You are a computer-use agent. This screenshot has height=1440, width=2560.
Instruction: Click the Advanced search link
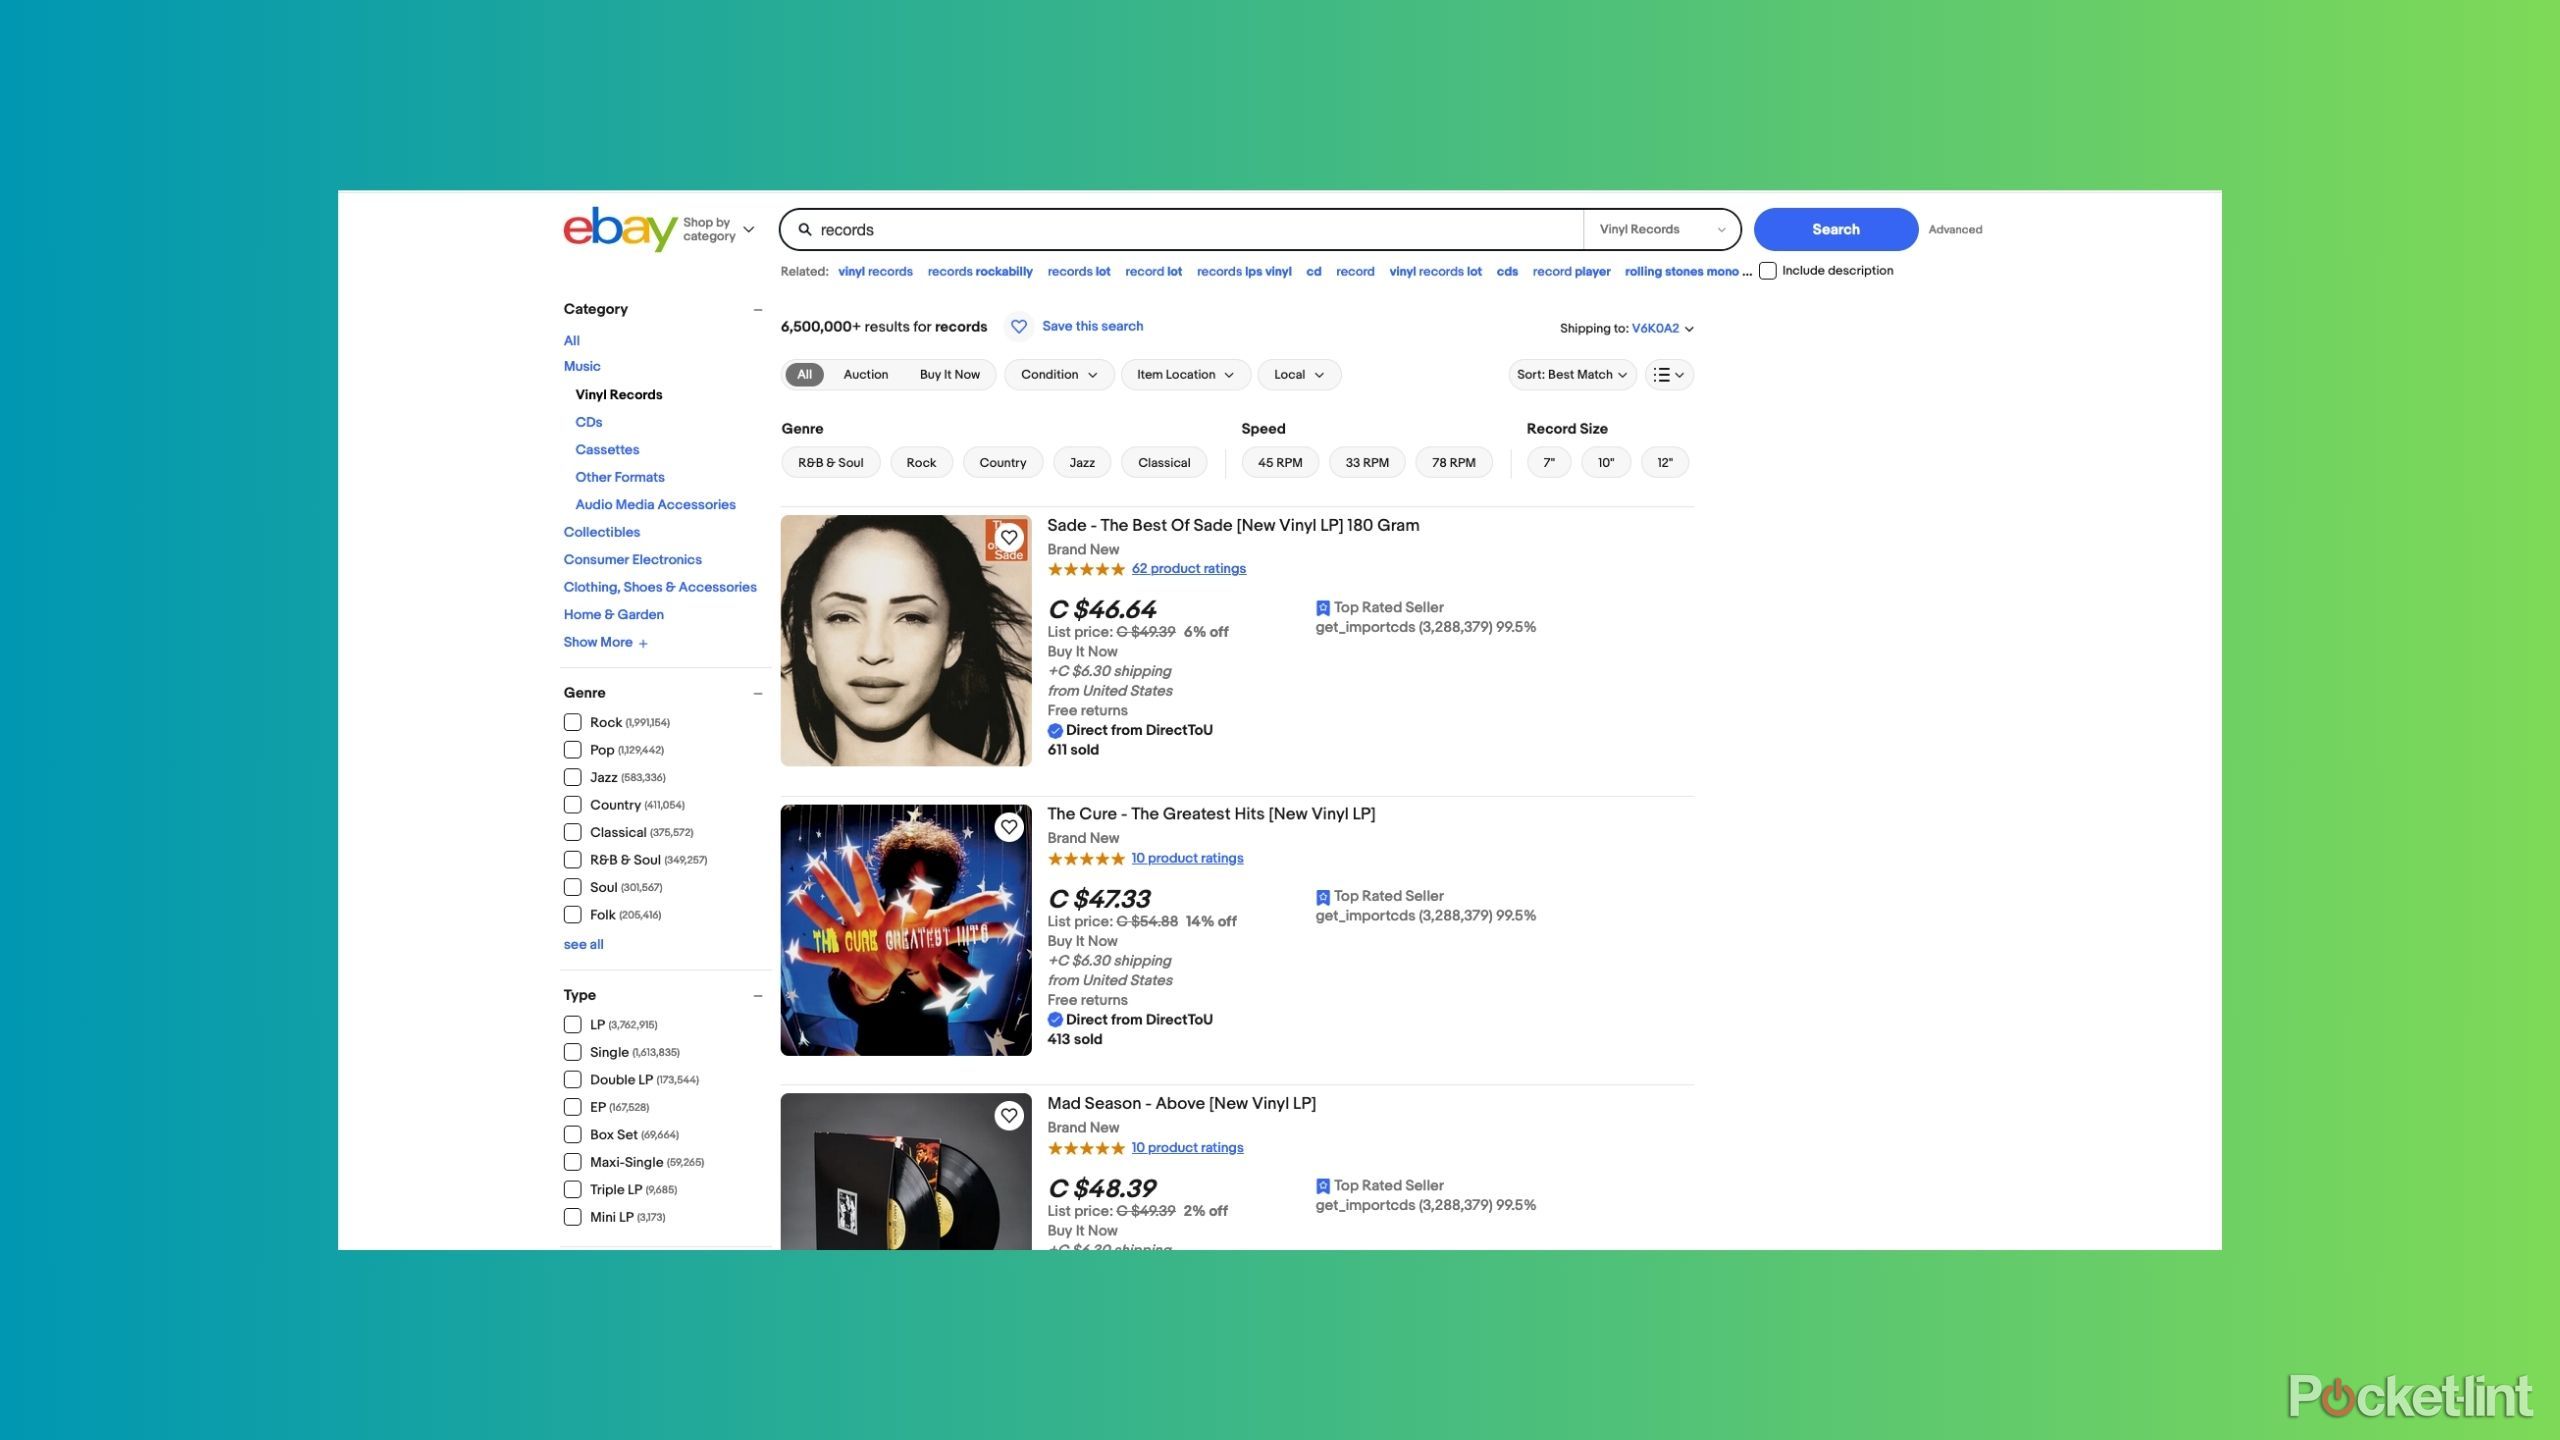pyautogui.click(x=1953, y=229)
